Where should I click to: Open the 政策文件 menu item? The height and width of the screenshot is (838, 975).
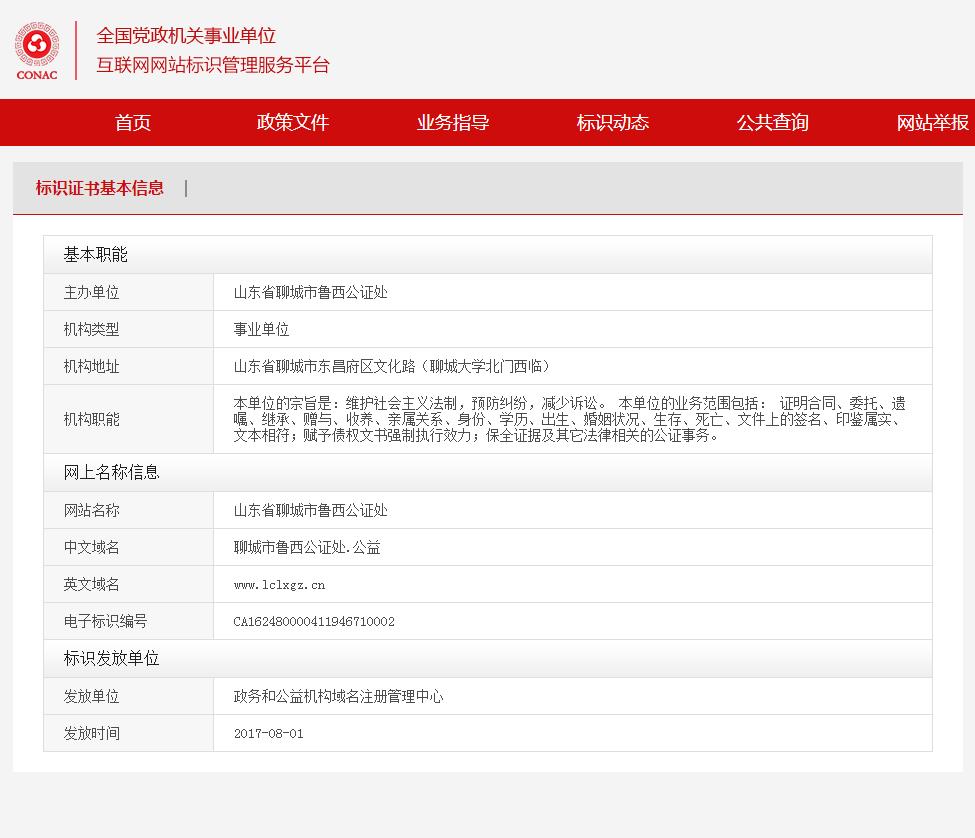[x=292, y=122]
